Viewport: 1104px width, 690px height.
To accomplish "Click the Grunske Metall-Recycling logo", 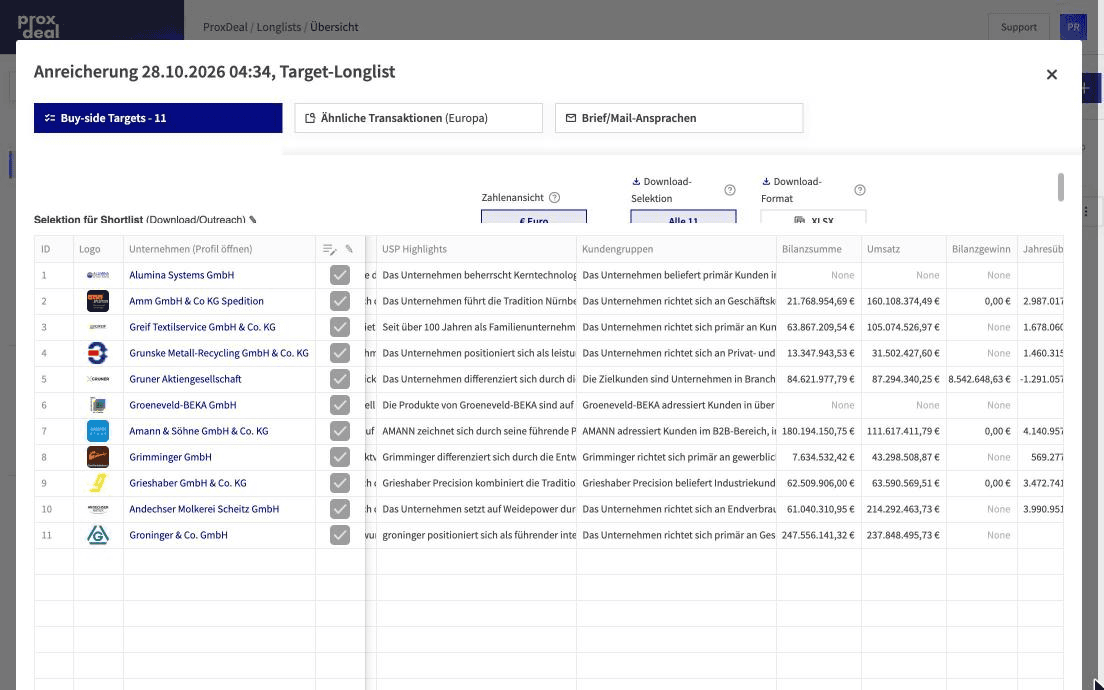I will click(98, 353).
